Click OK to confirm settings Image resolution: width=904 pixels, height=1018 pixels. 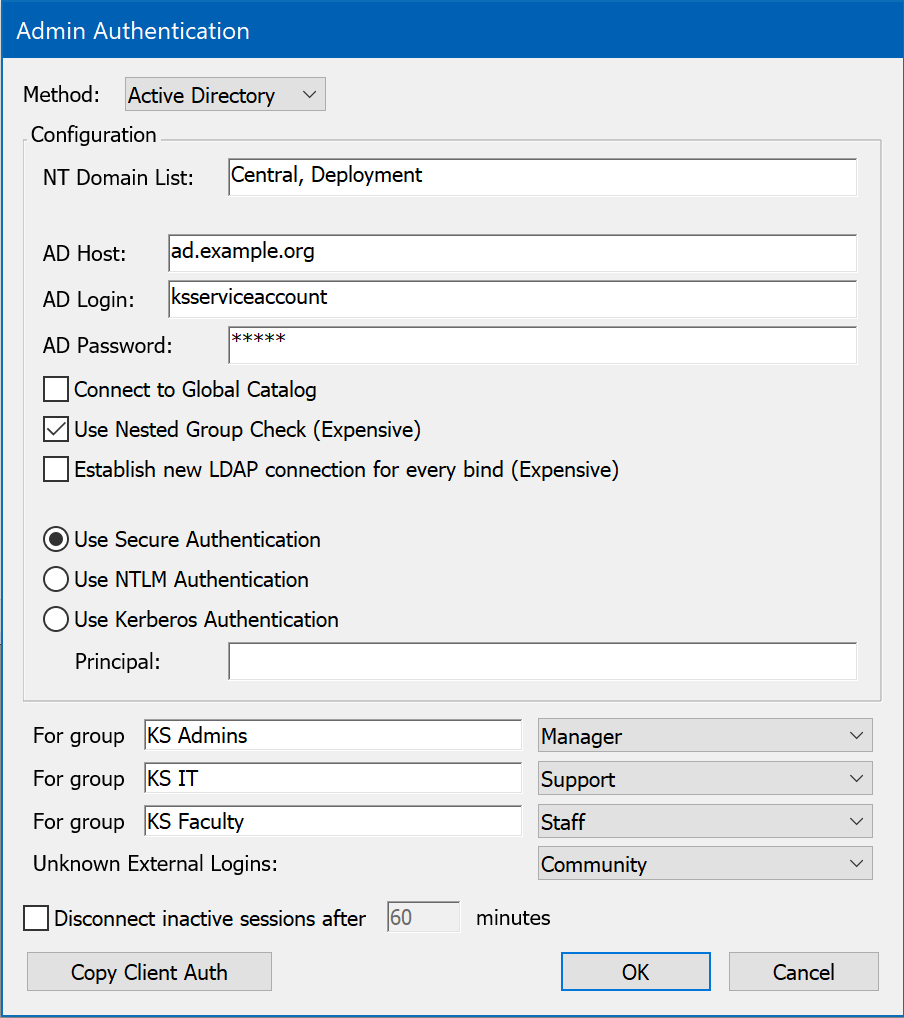pyautogui.click(x=635, y=972)
